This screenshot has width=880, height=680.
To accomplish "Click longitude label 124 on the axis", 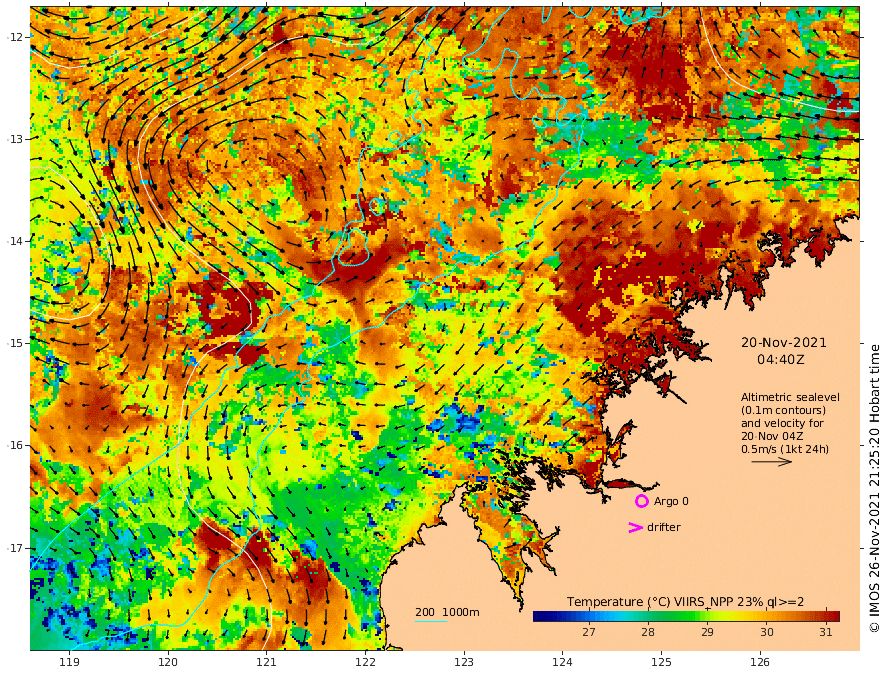I will coord(562,662).
